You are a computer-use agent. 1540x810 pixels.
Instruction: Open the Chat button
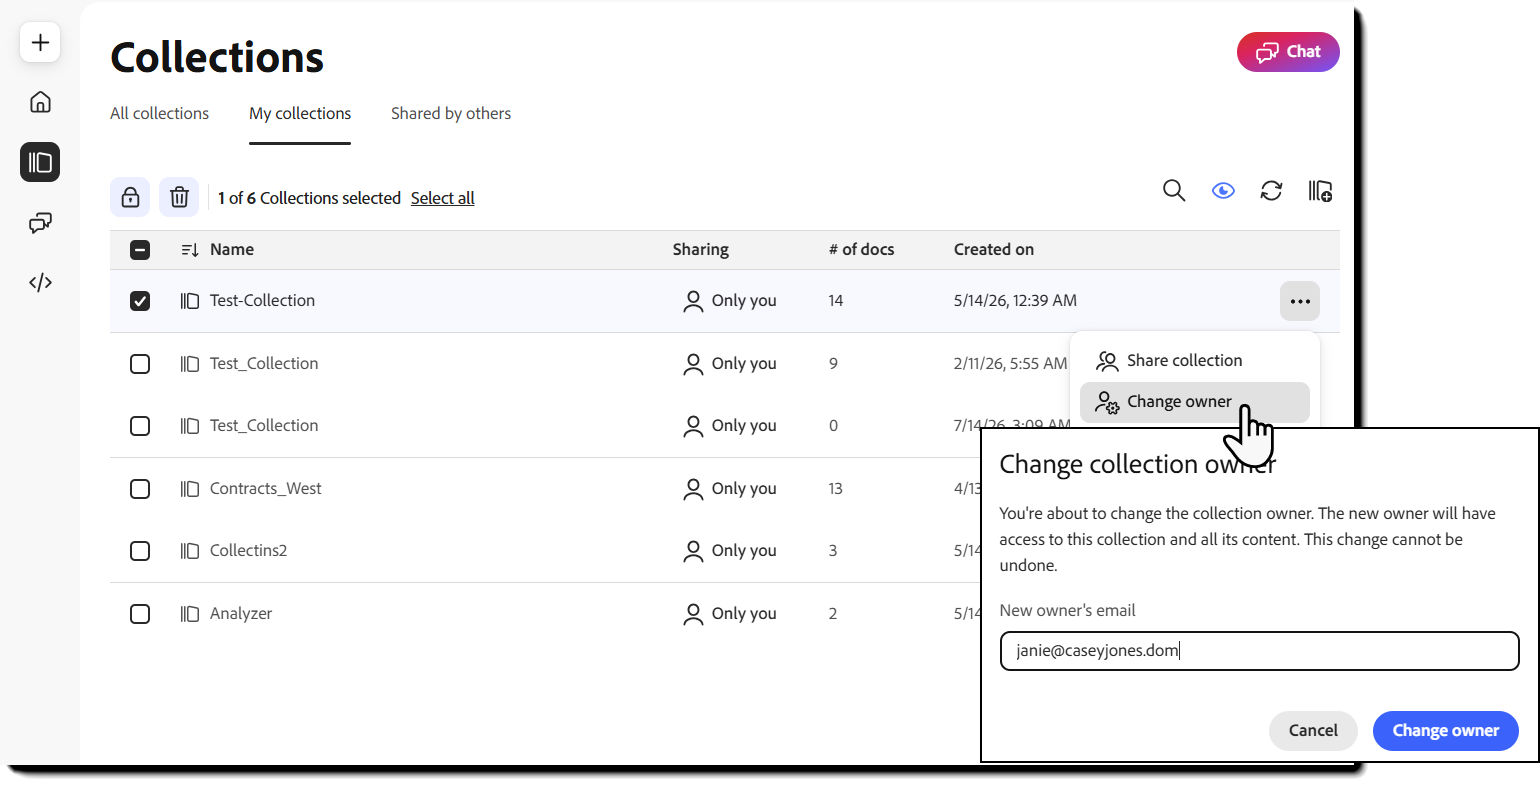pyautogui.click(x=1288, y=52)
